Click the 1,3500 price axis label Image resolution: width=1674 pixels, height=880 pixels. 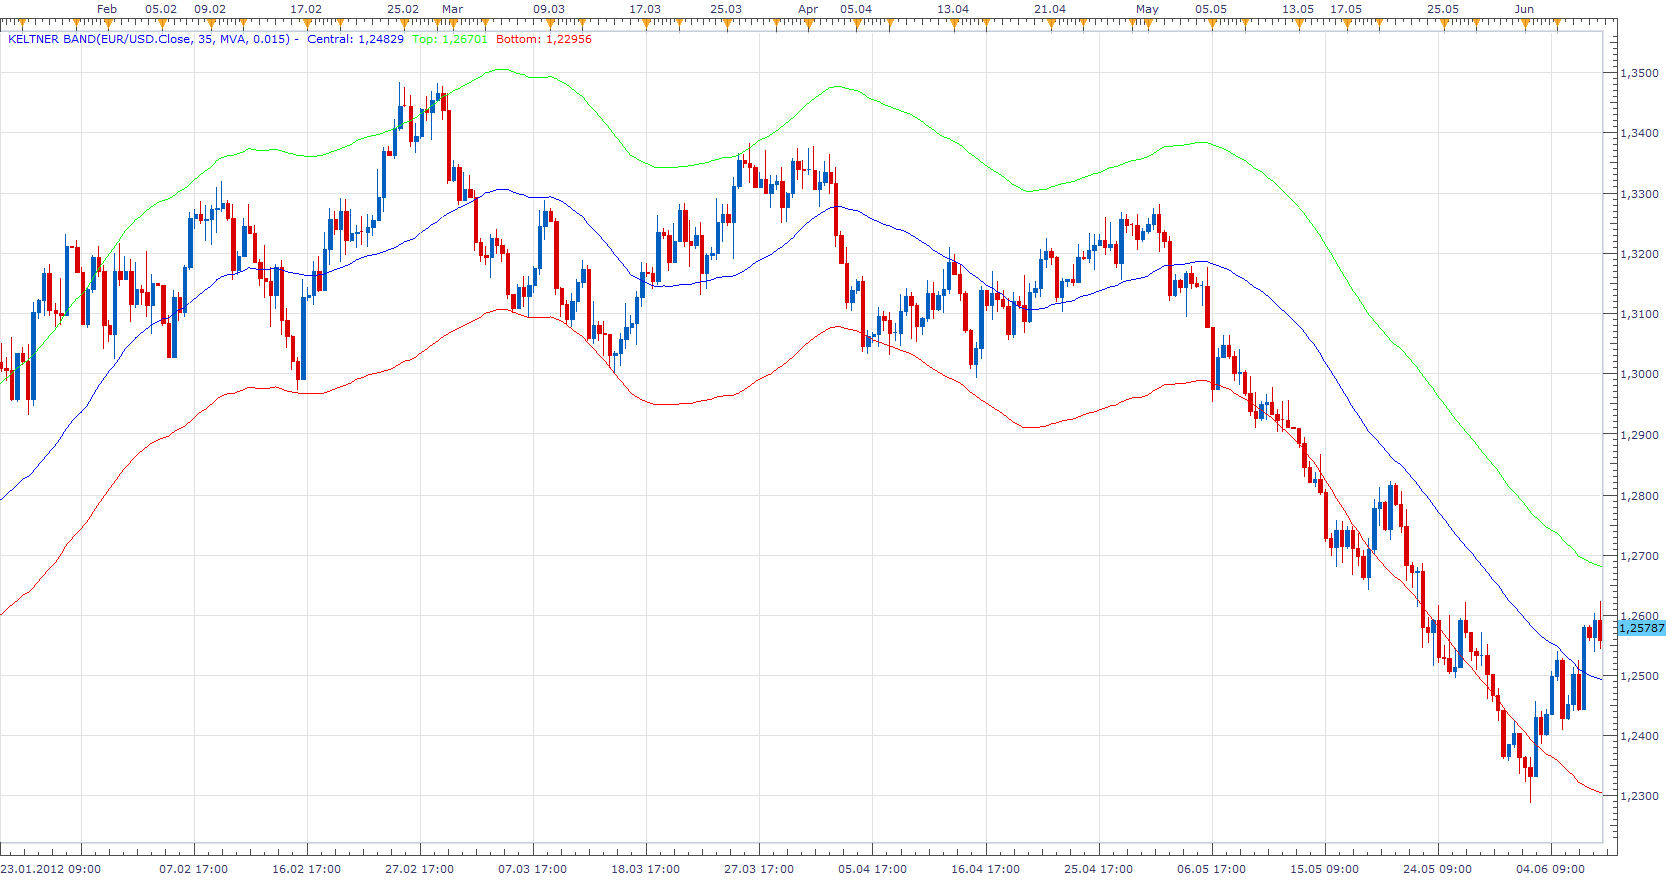pos(1640,73)
